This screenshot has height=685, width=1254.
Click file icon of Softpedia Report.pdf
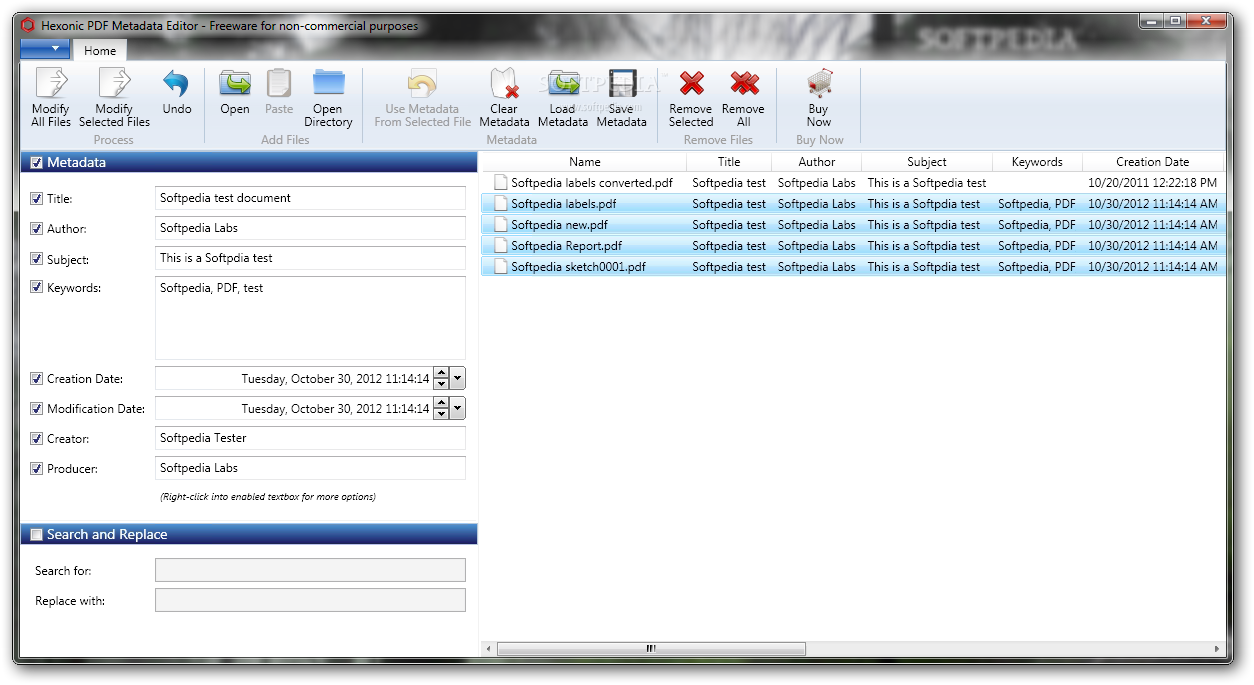501,246
